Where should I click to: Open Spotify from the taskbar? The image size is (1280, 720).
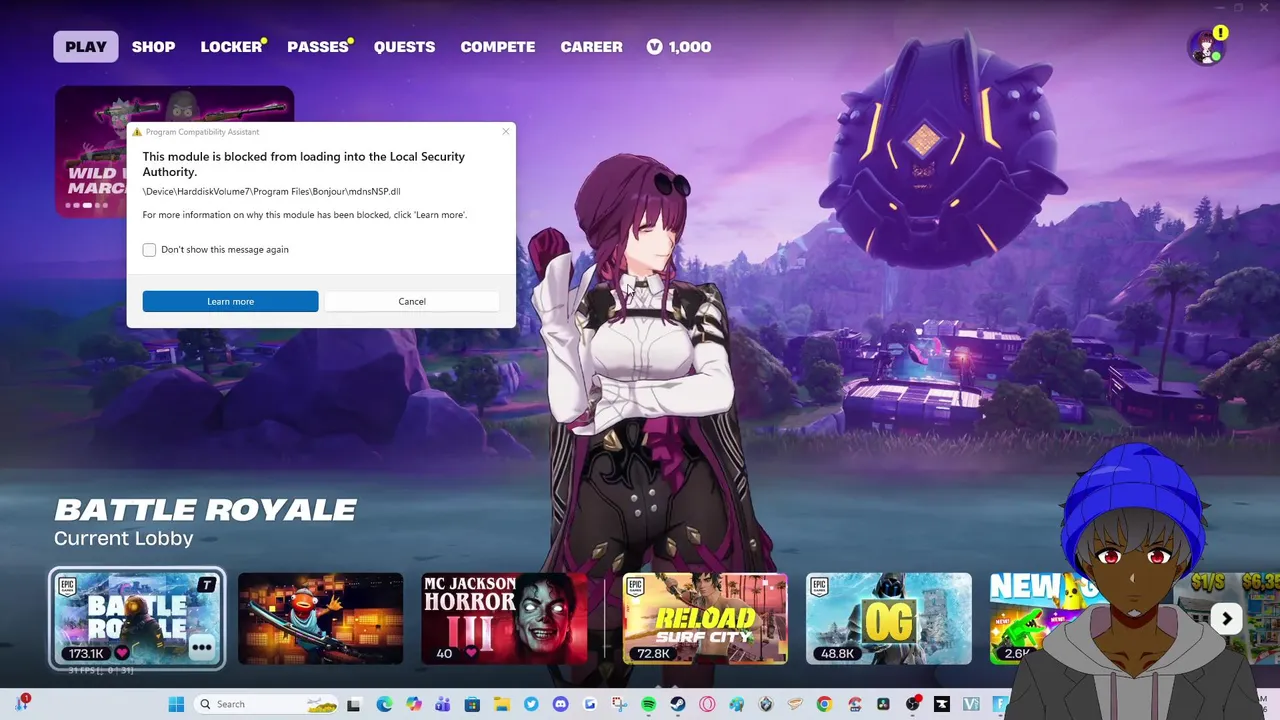click(x=648, y=704)
